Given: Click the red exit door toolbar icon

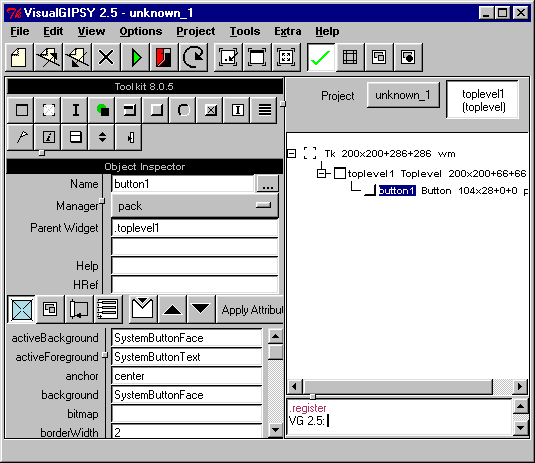Looking at the screenshot, I should point(164,57).
